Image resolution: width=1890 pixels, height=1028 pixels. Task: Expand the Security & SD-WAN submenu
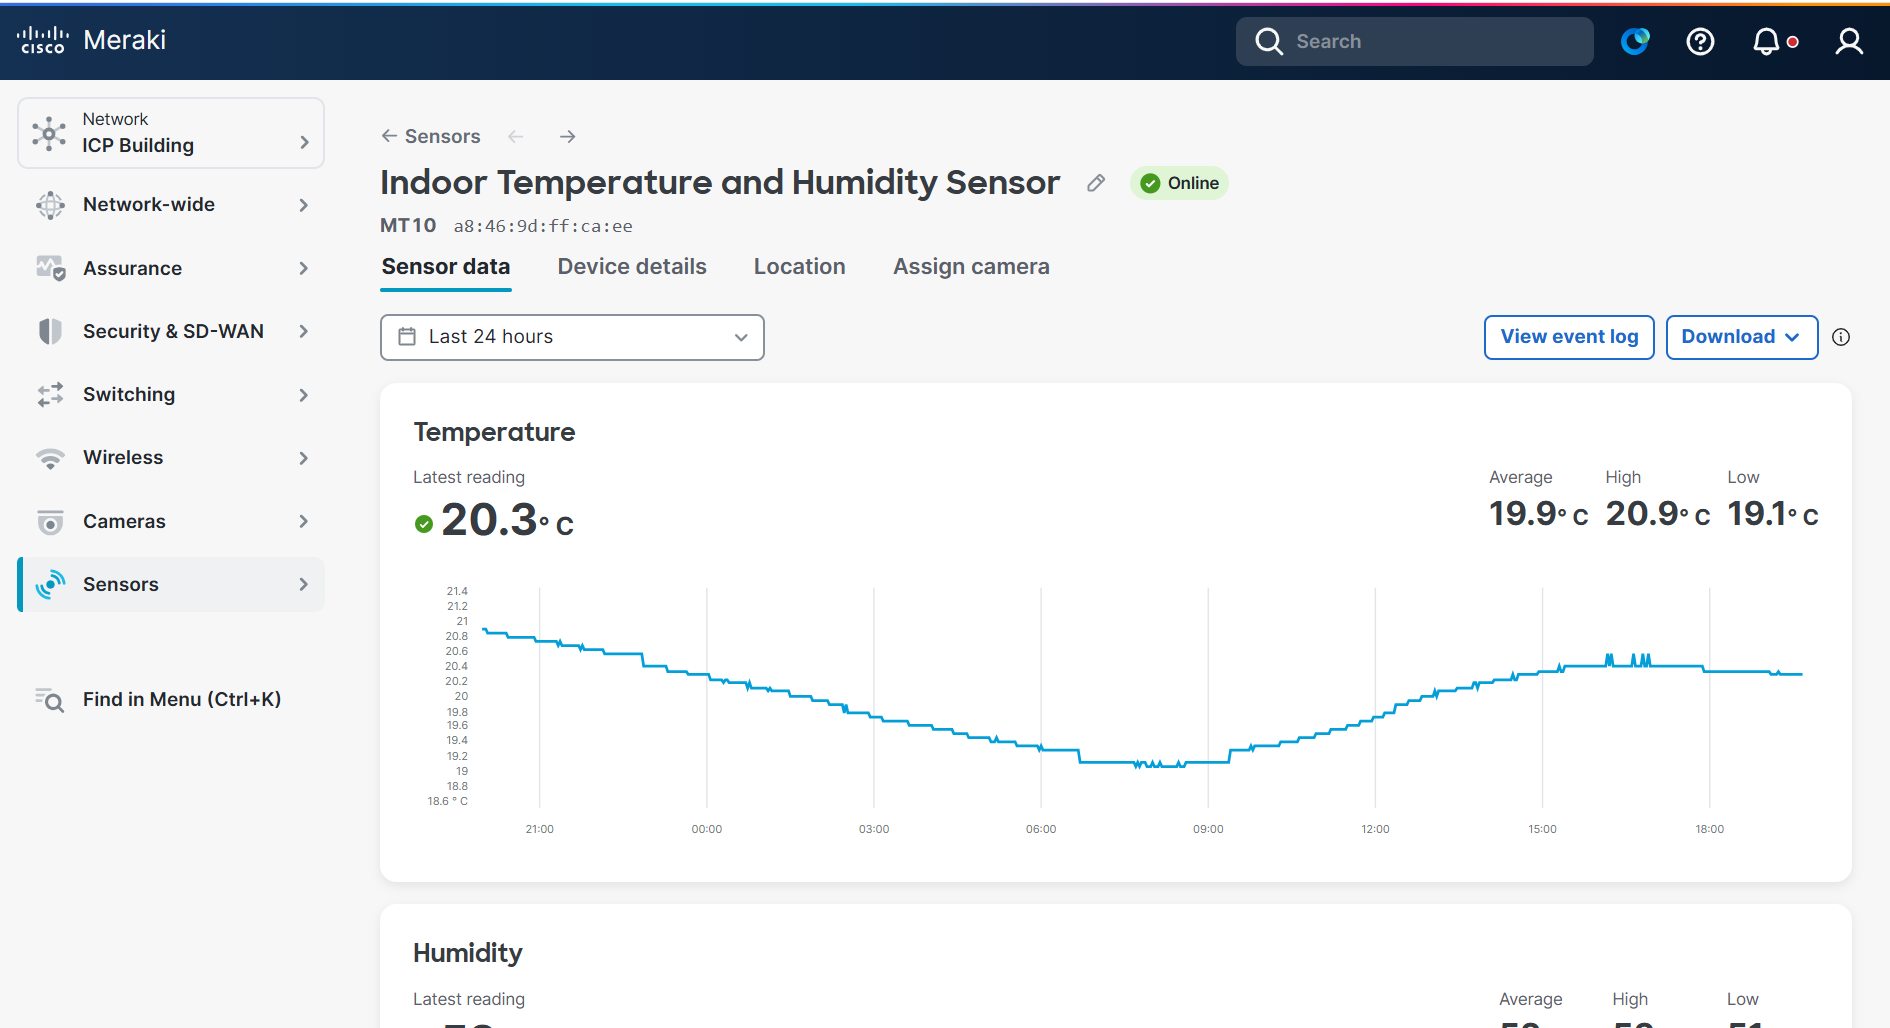(x=171, y=331)
